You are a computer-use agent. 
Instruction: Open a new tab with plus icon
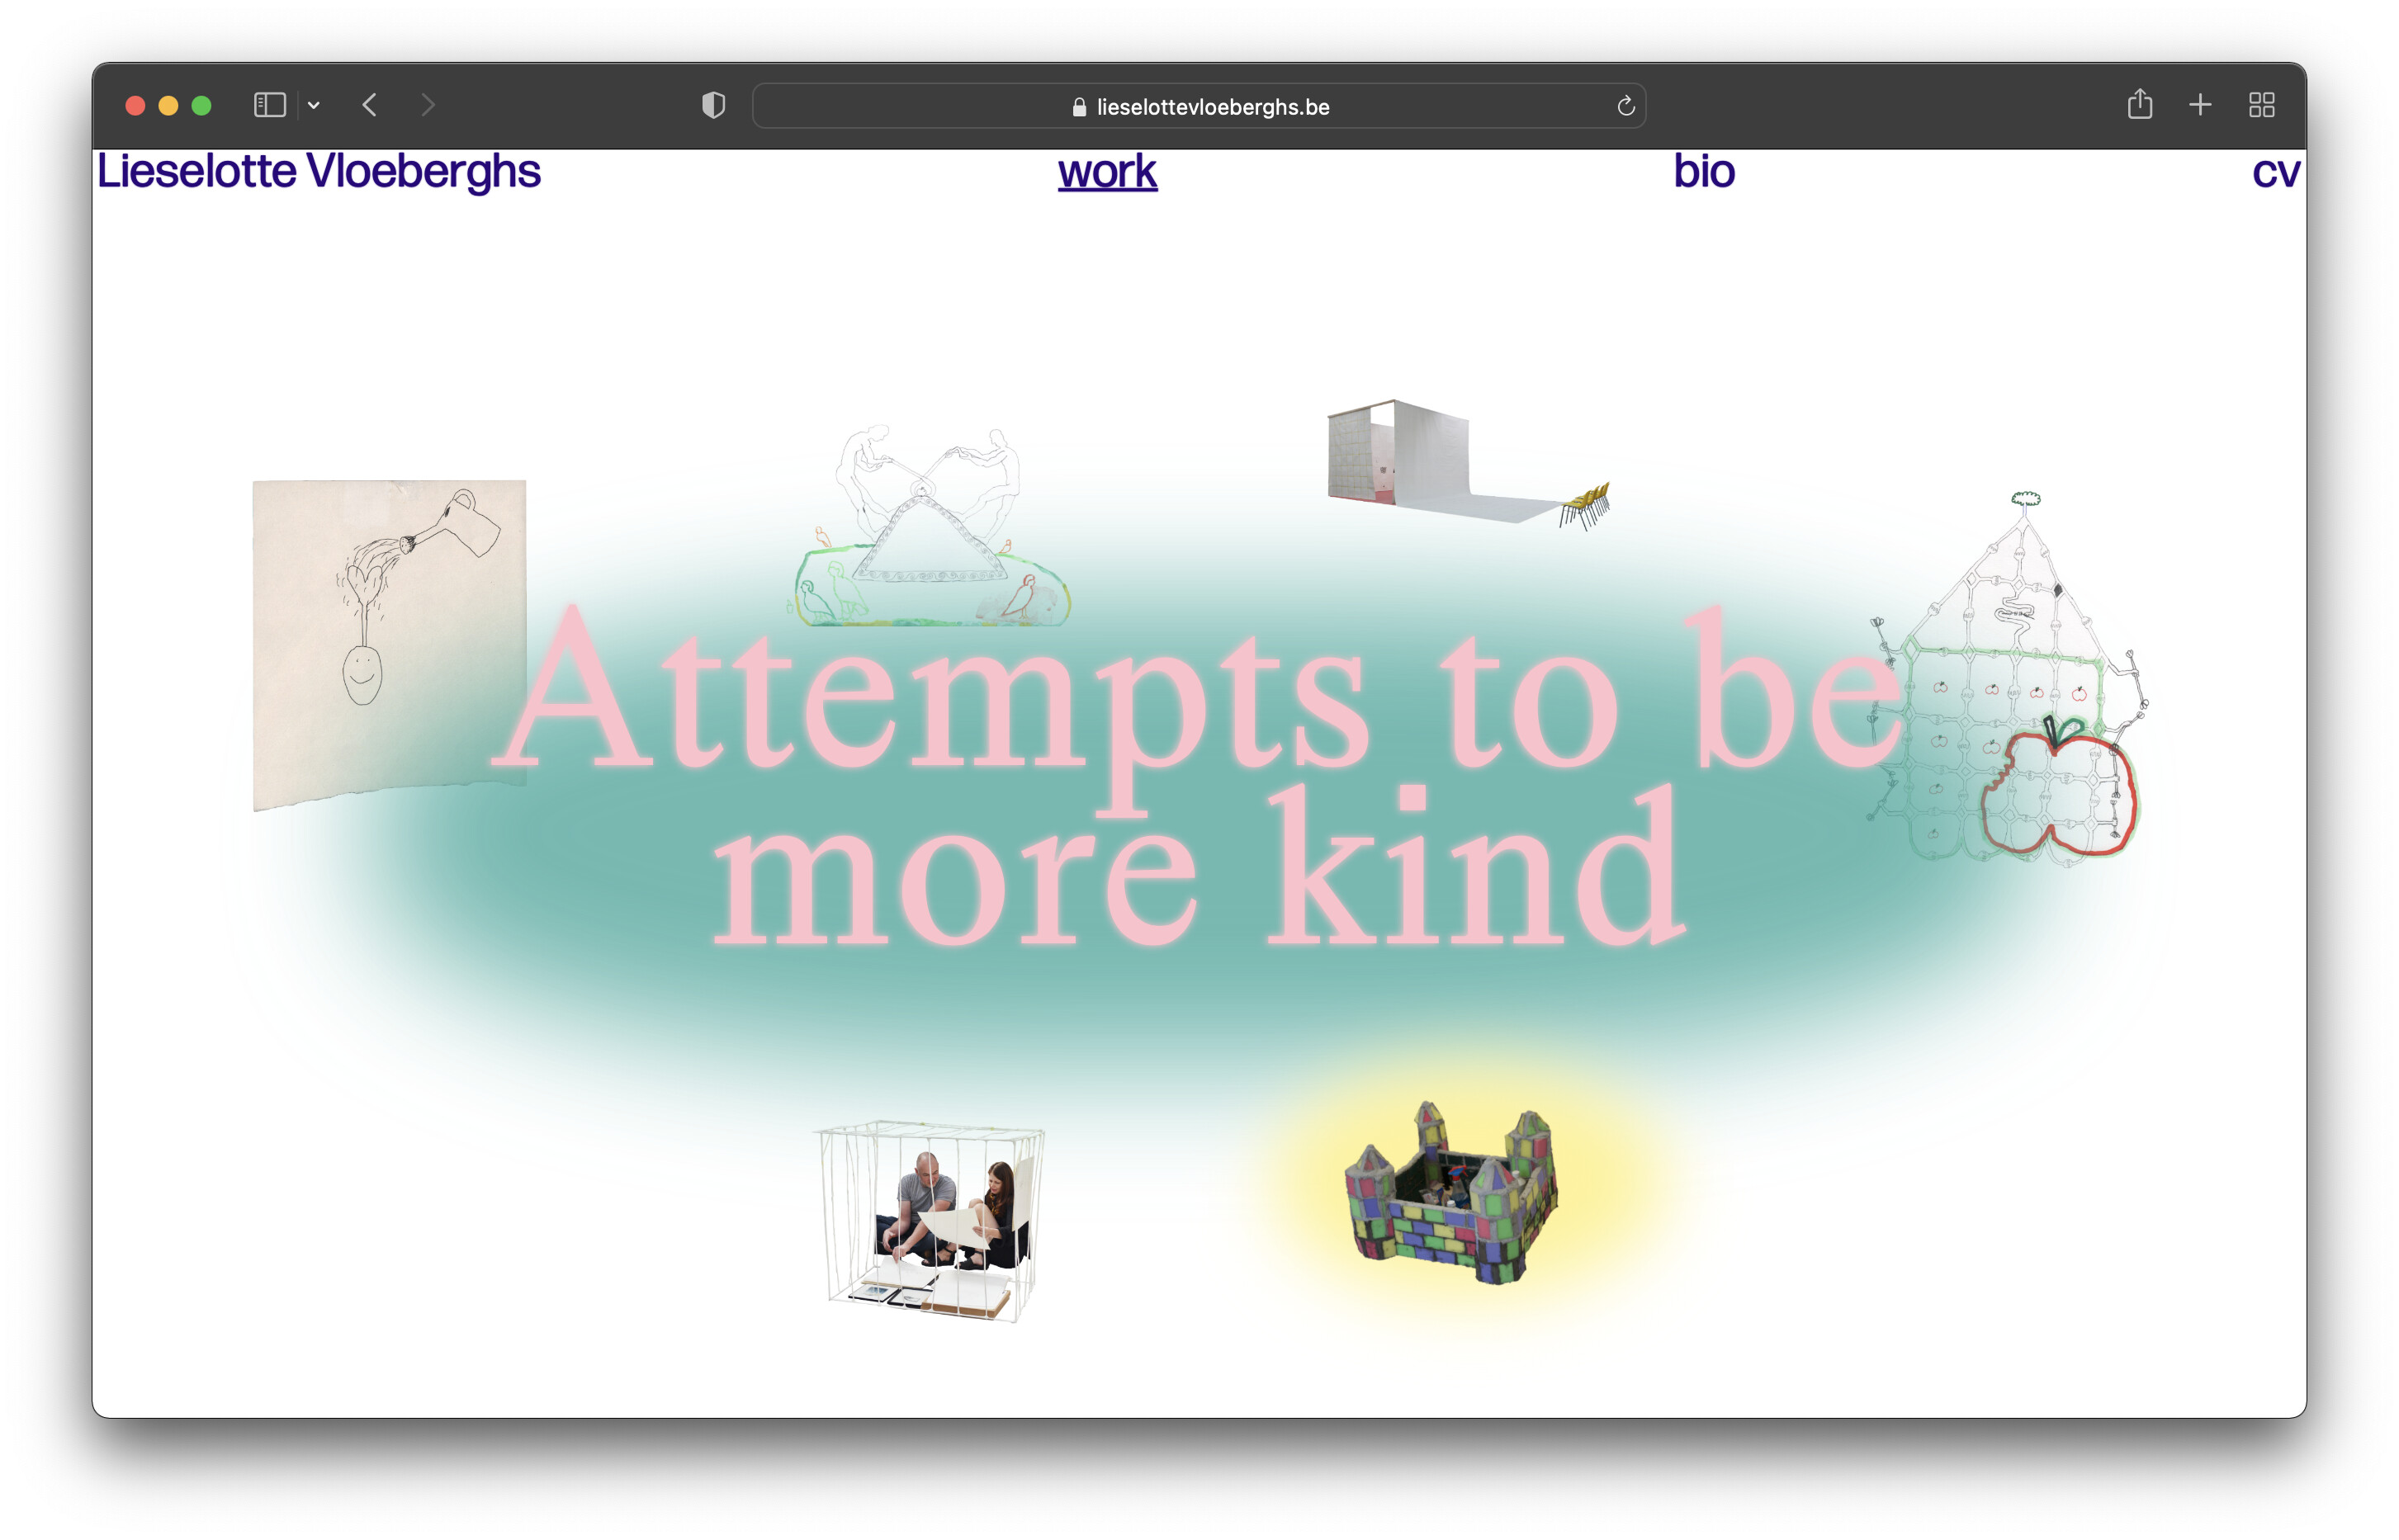[2200, 105]
